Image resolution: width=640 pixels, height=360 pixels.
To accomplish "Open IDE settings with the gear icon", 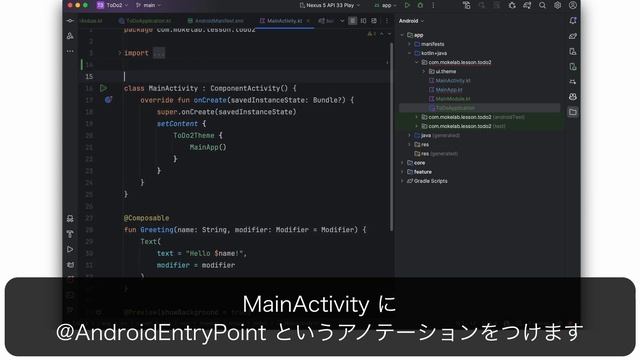I will coord(557,5).
